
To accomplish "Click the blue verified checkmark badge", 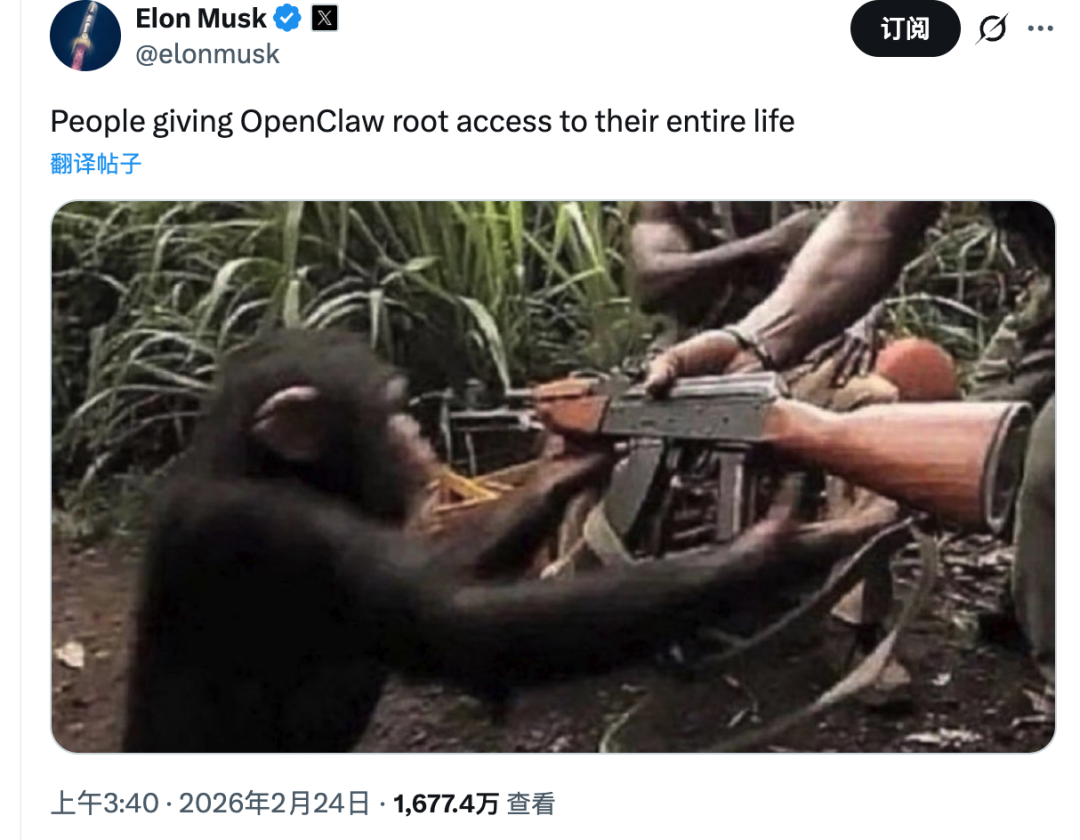I will [287, 19].
